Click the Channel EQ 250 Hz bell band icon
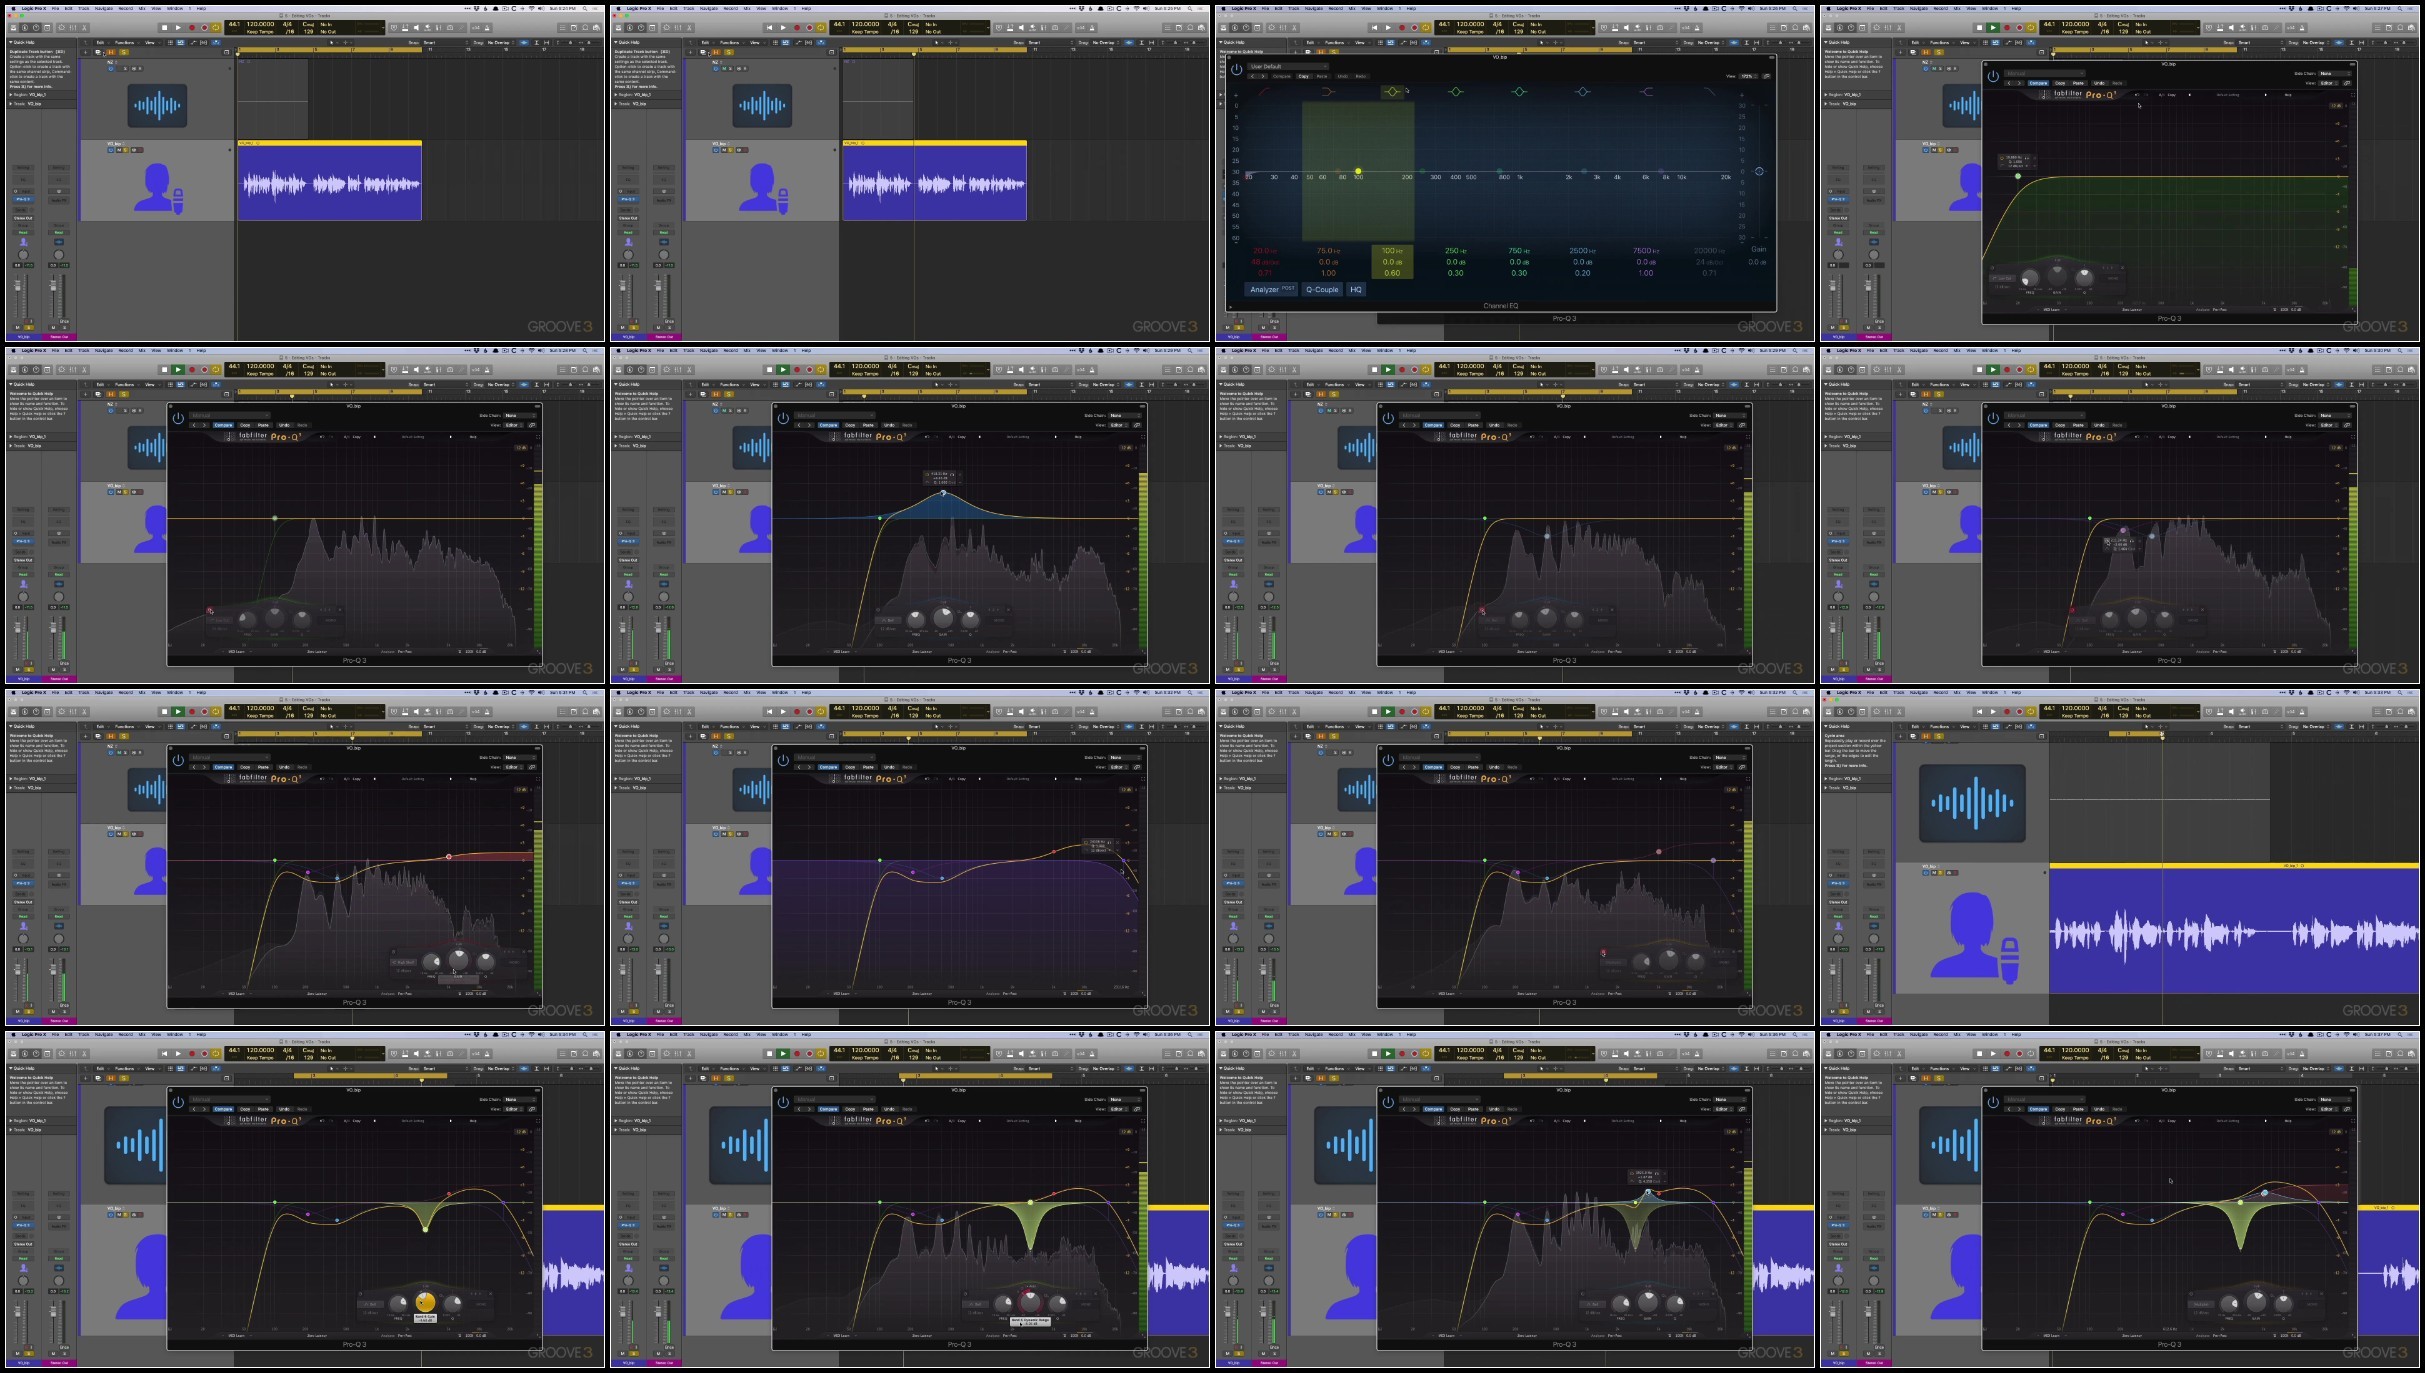The image size is (2425, 1373). pos(1456,92)
